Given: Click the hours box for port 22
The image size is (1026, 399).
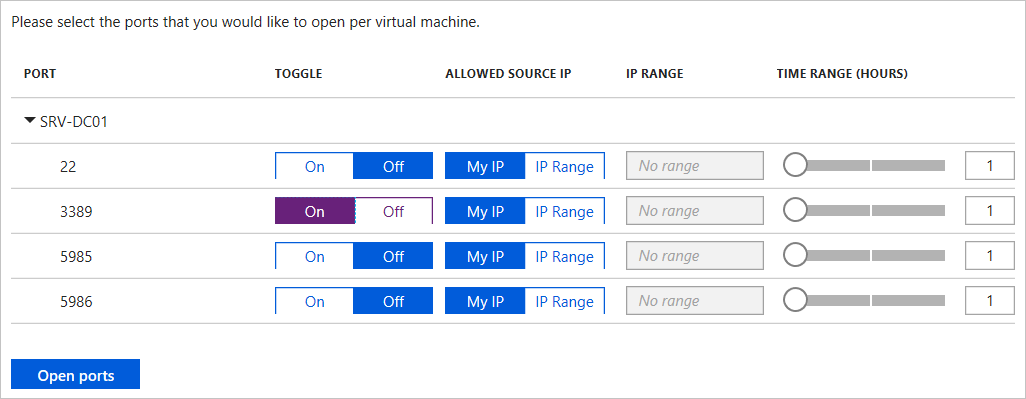Looking at the screenshot, I should coord(990,166).
